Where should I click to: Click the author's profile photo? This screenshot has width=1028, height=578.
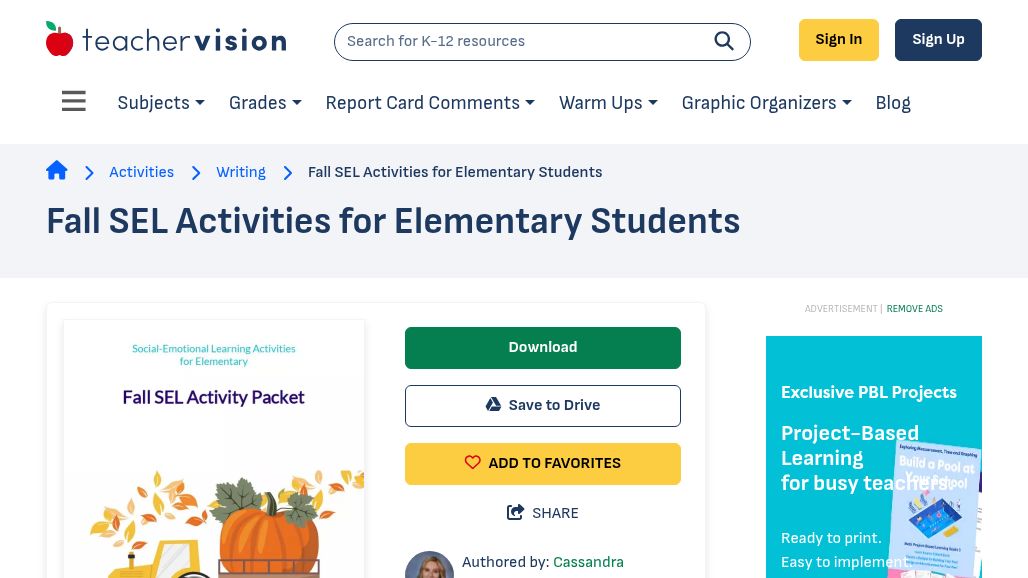point(429,565)
